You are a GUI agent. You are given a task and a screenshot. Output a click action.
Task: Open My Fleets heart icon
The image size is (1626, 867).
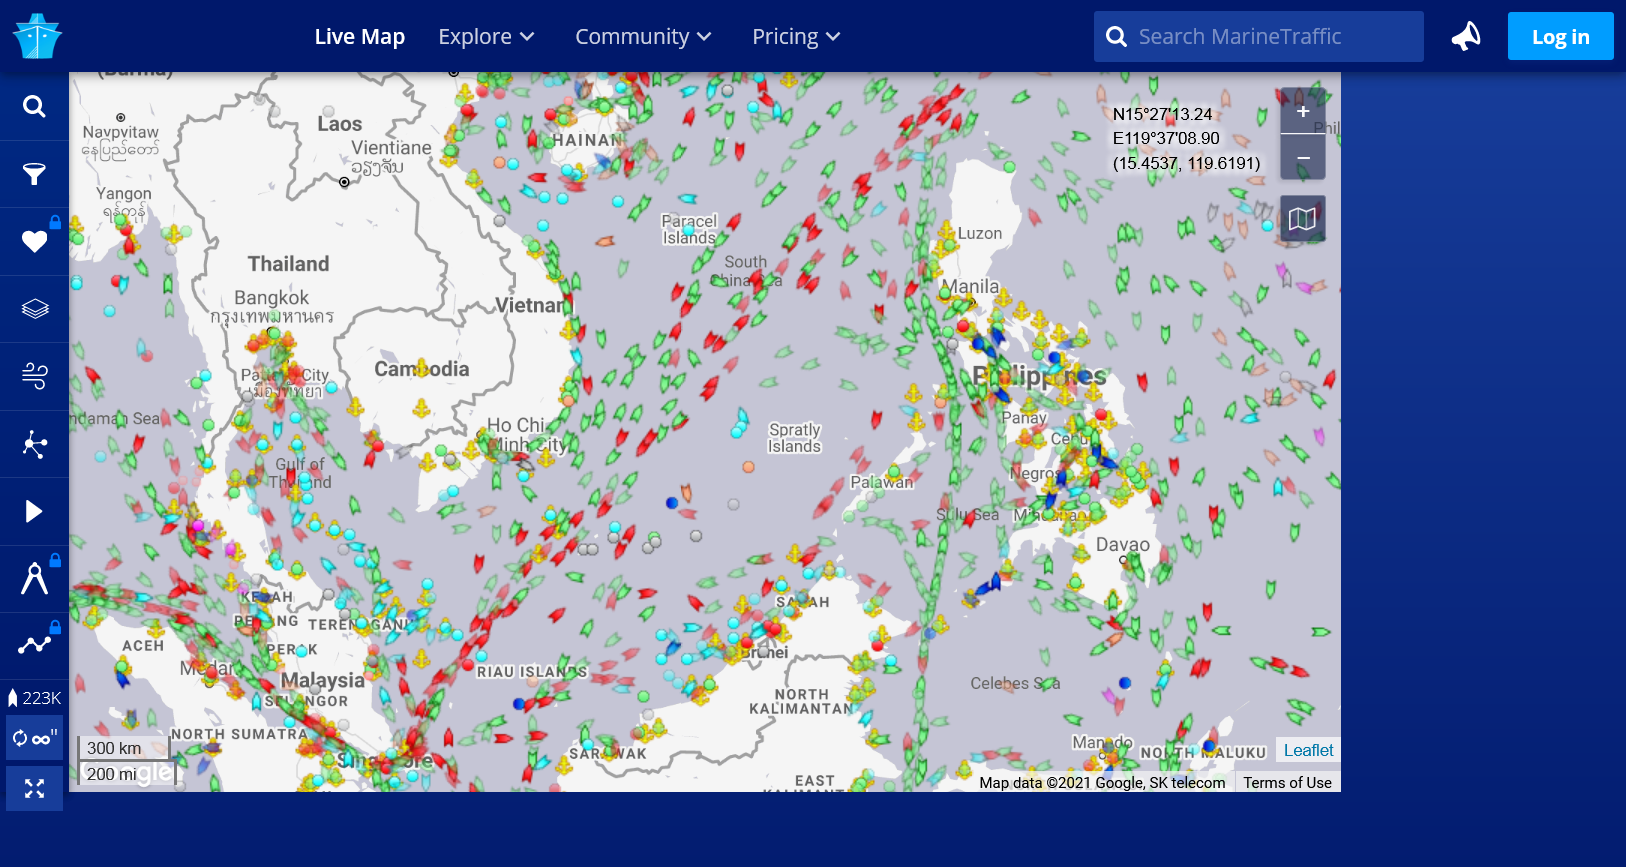tap(34, 241)
